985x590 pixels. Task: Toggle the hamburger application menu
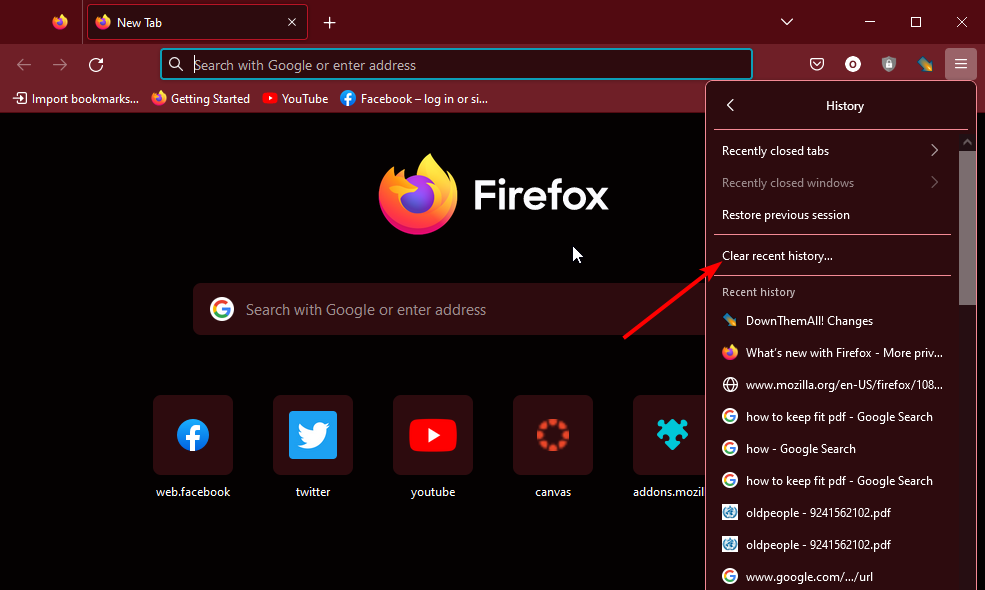point(961,64)
